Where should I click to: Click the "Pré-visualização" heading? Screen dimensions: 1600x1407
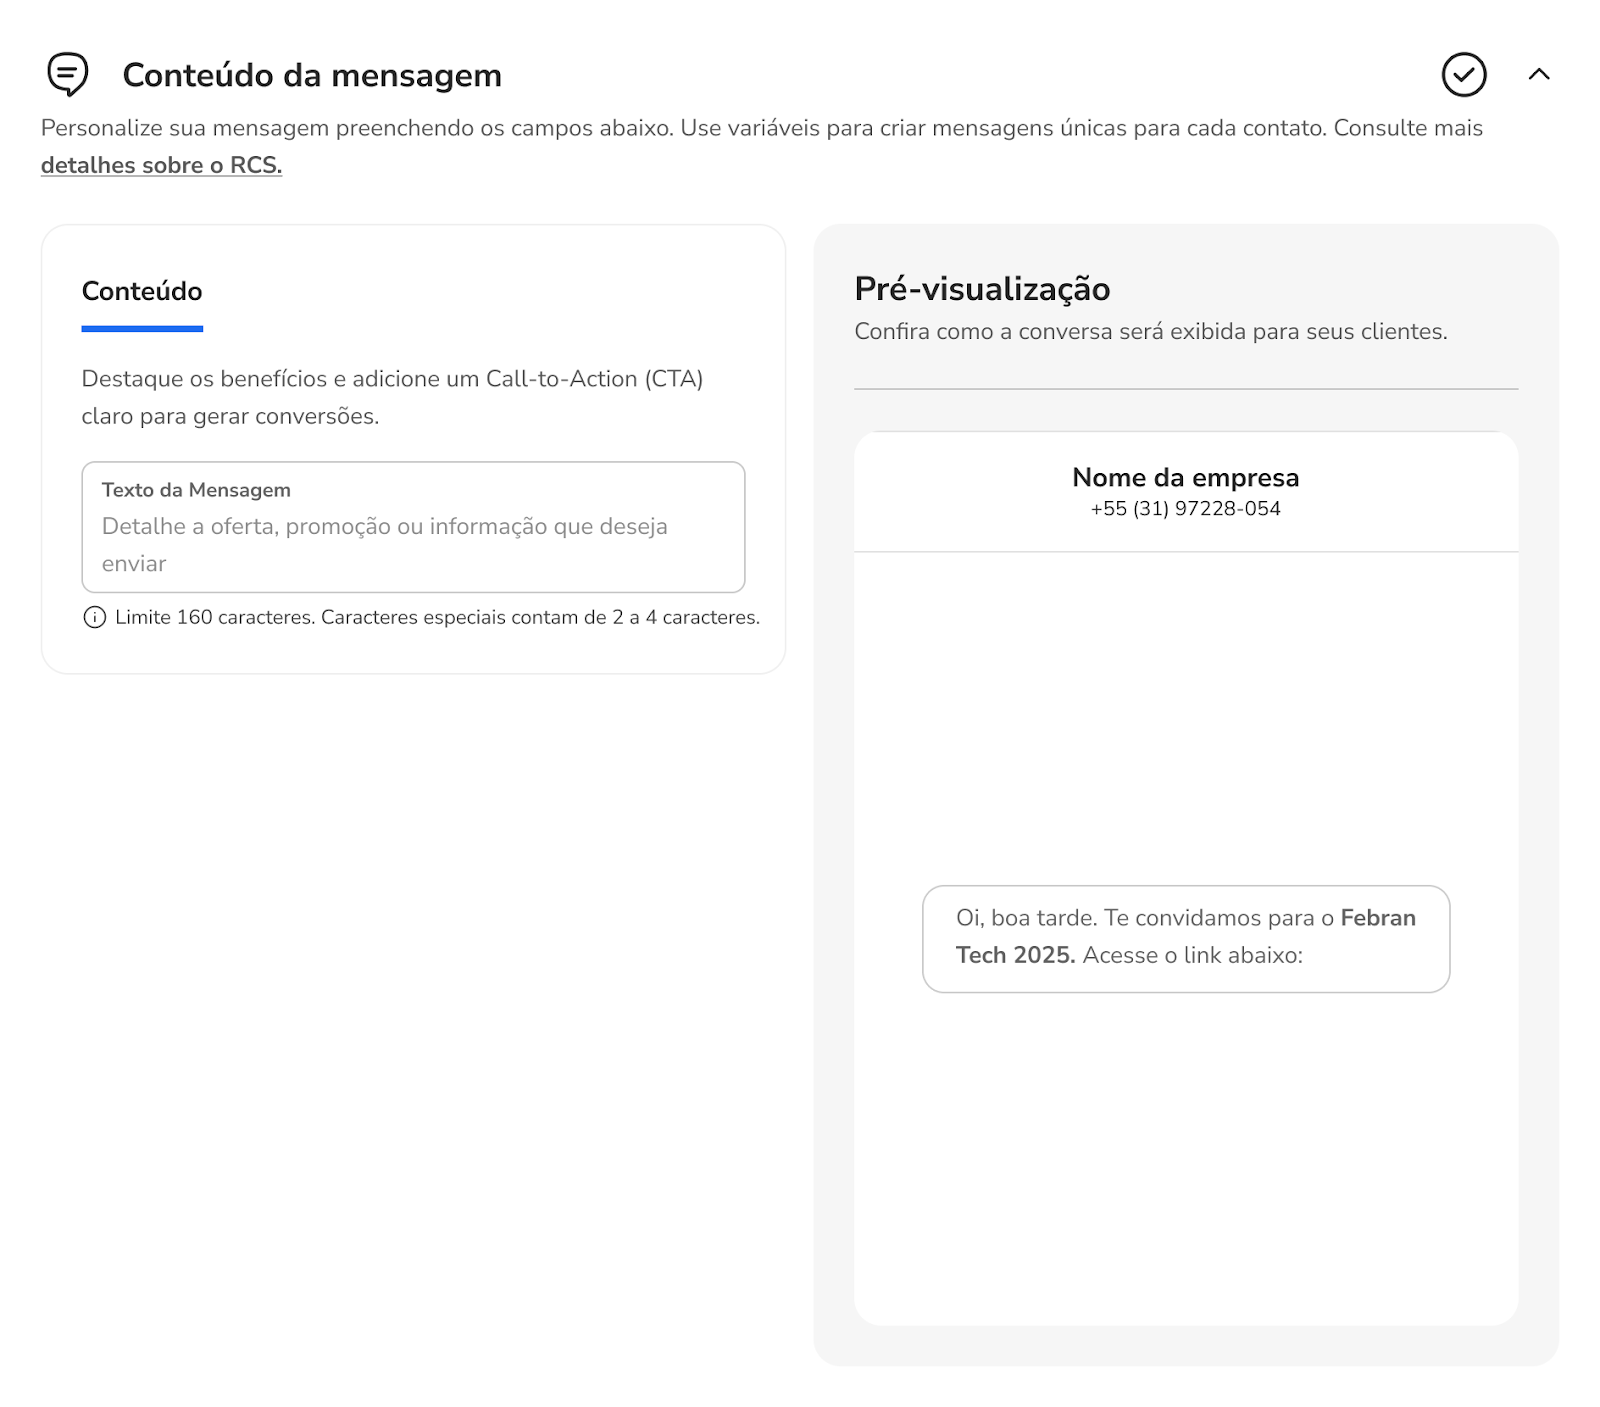pos(982,289)
